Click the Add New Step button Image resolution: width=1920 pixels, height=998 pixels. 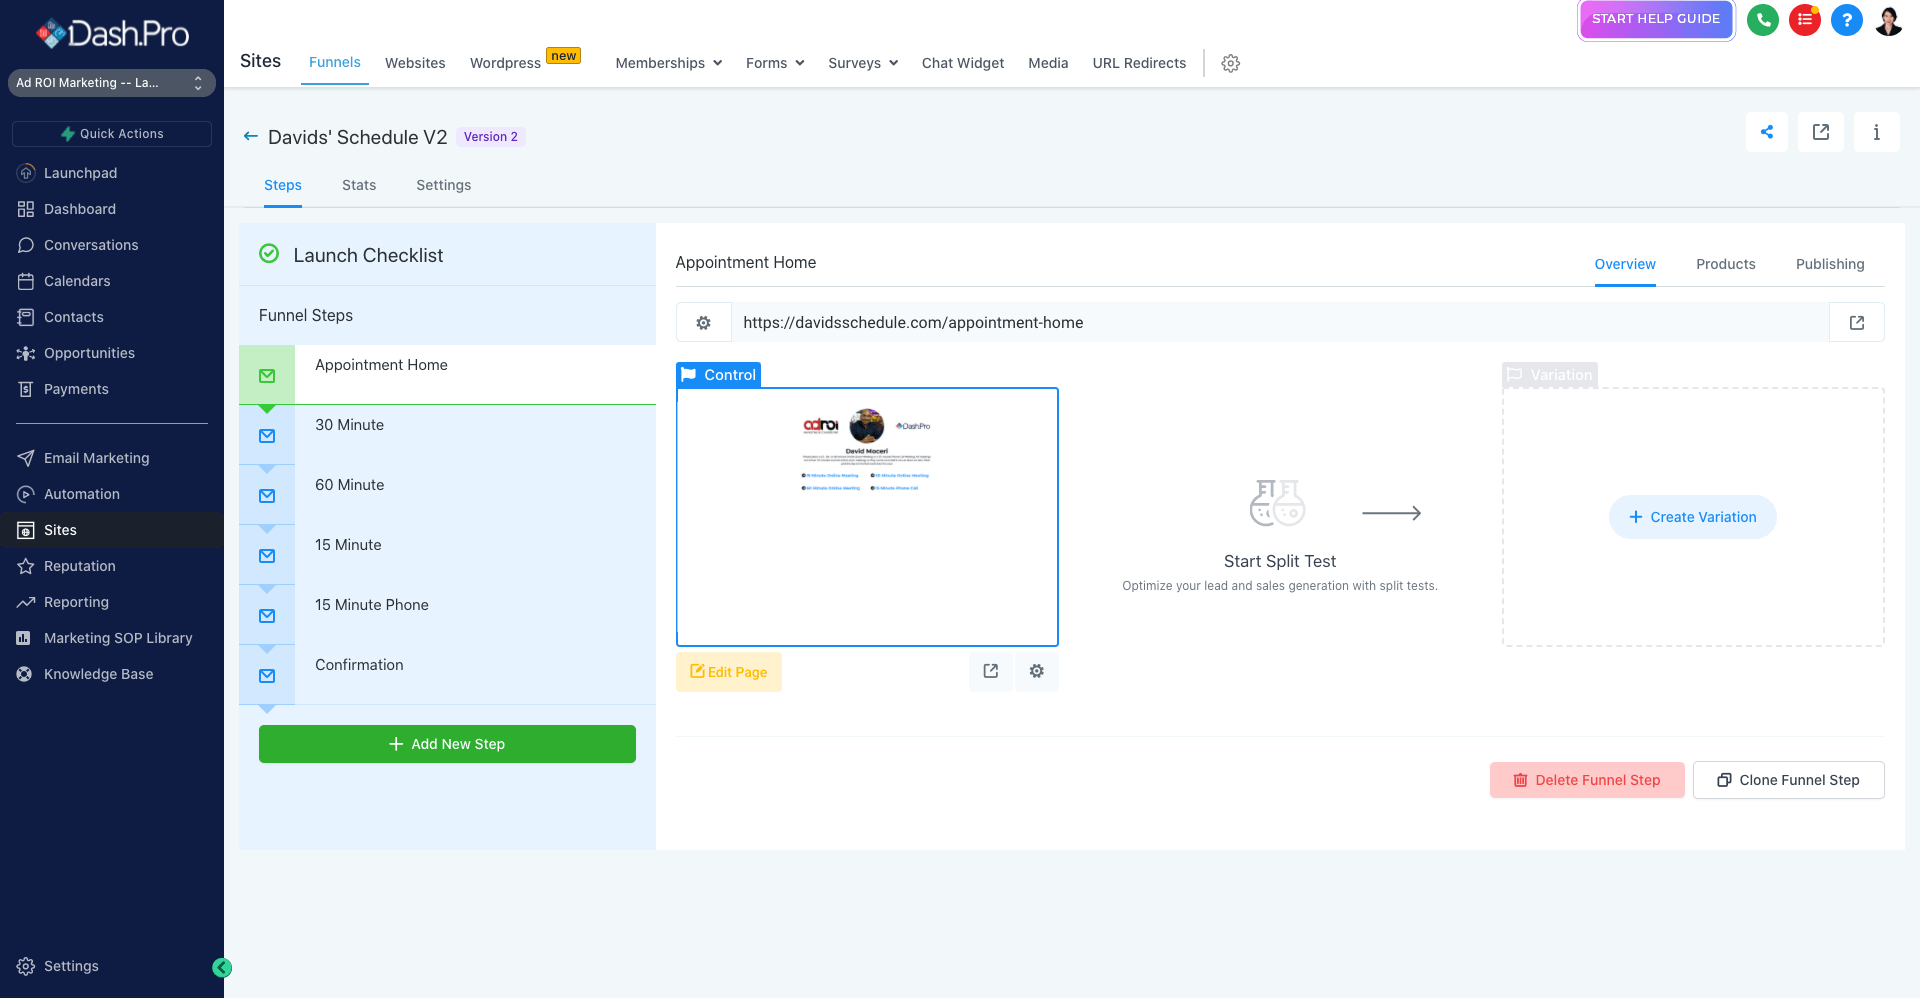click(447, 744)
